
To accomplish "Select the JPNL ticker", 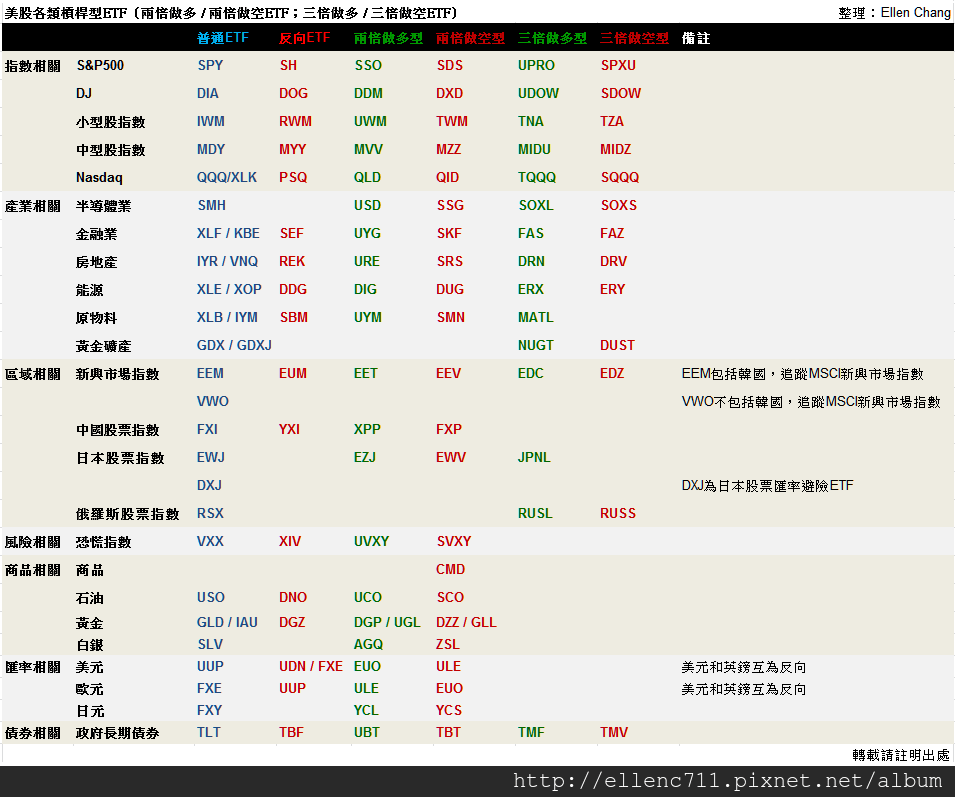I will coord(534,457).
